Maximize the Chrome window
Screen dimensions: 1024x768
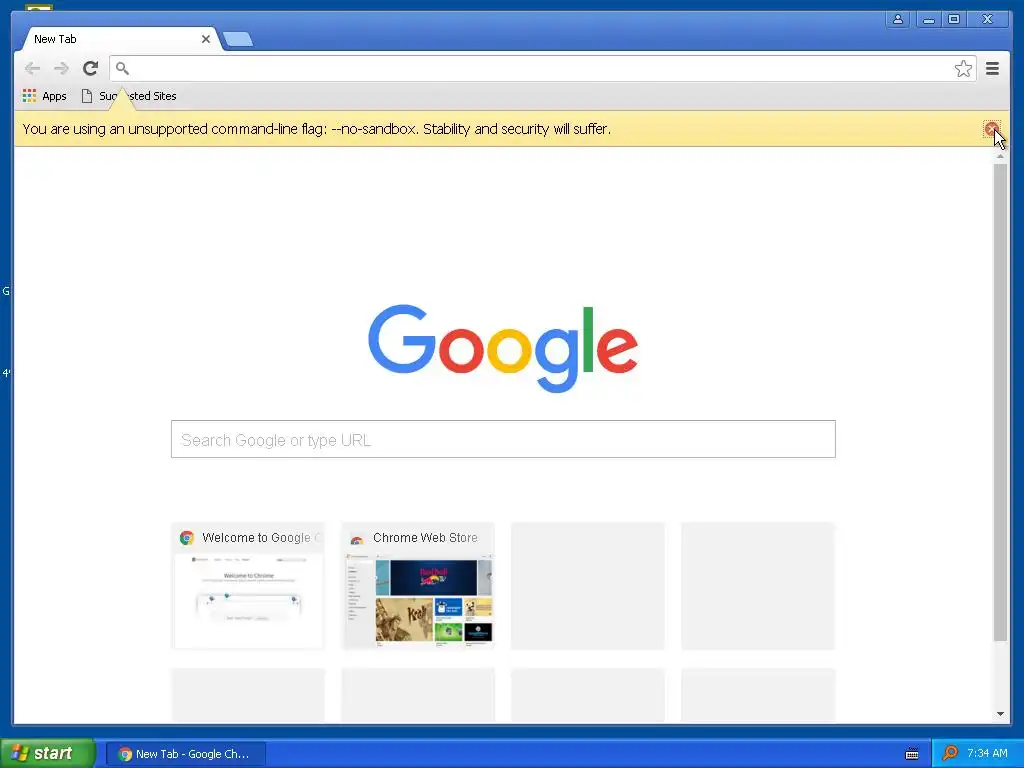click(953, 20)
